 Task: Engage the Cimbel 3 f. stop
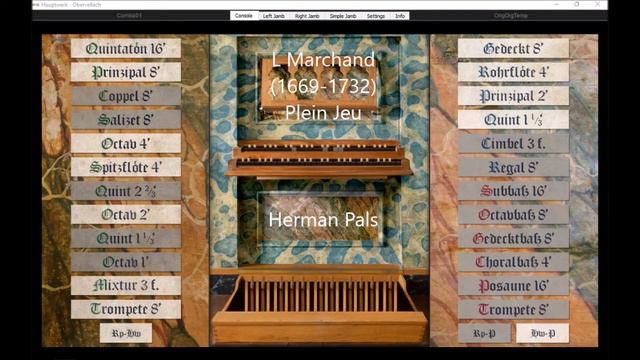click(x=513, y=143)
